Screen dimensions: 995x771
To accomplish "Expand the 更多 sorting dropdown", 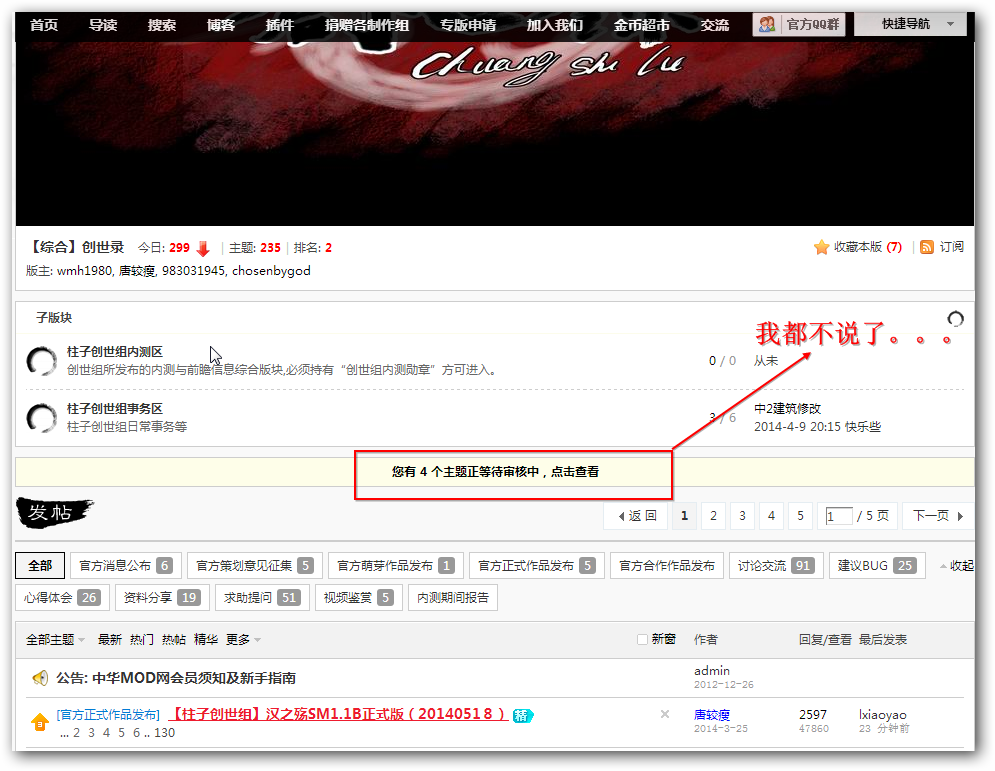I will coord(243,639).
